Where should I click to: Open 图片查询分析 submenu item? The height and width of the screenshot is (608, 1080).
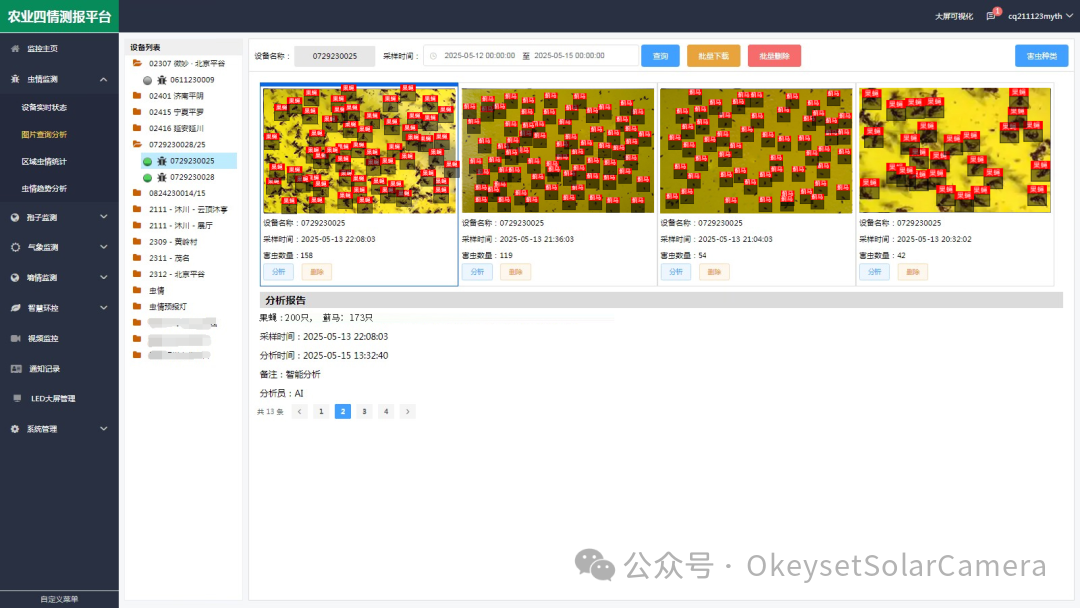point(44,134)
